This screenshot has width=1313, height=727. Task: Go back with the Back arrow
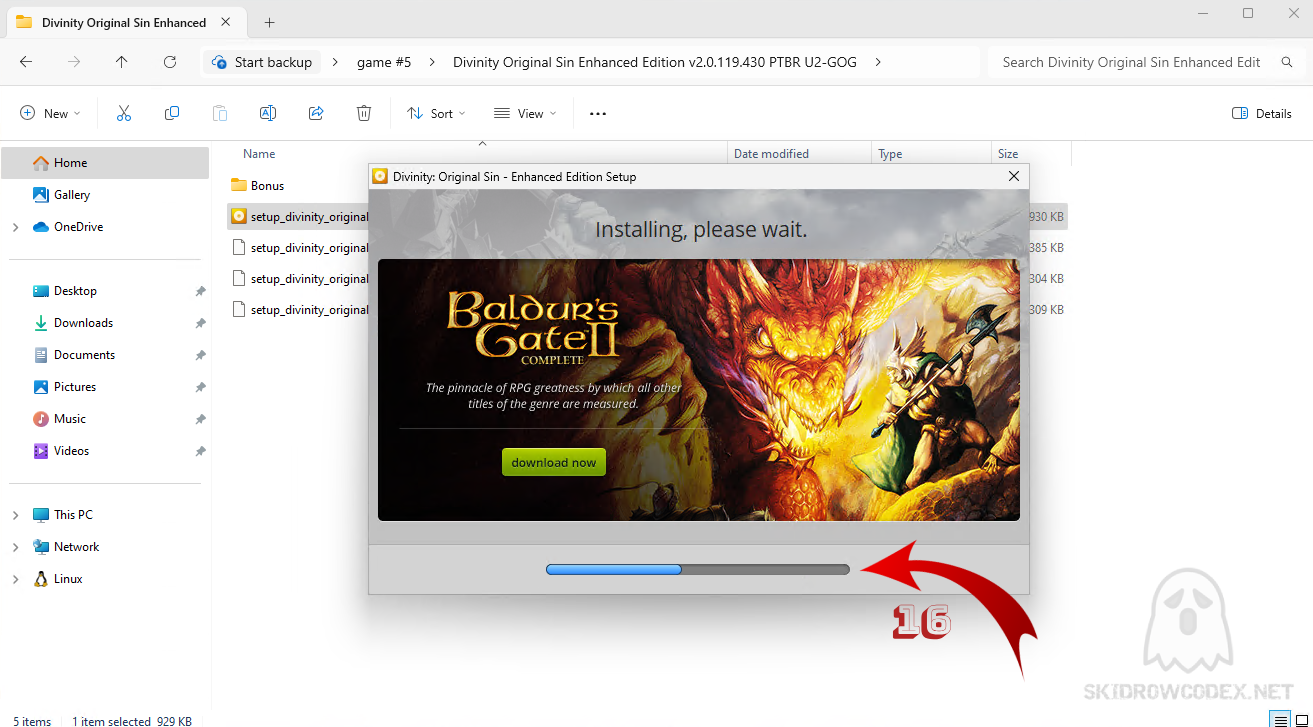[x=26, y=62]
